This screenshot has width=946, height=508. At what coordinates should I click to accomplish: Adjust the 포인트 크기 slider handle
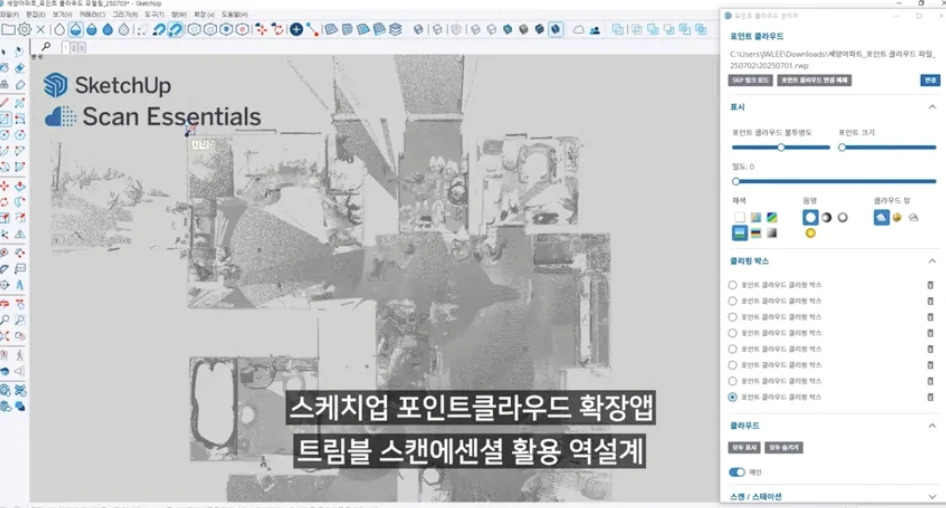click(842, 147)
